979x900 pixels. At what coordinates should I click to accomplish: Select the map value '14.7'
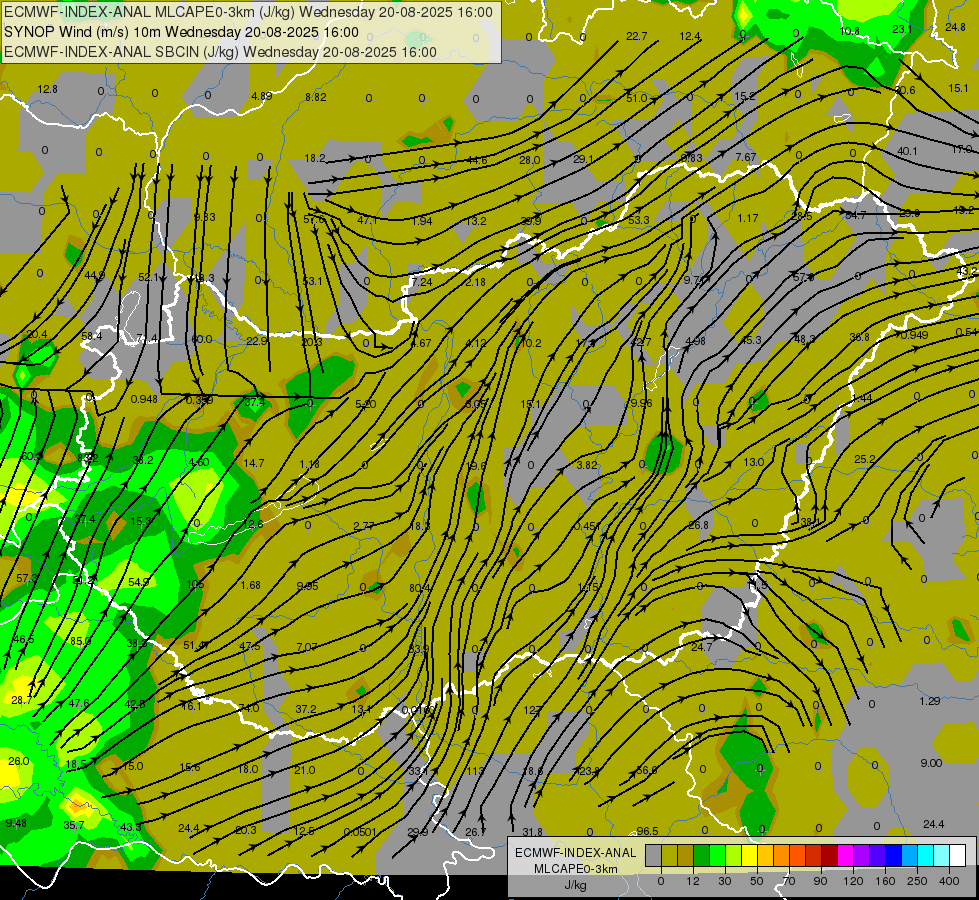pyautogui.click(x=253, y=463)
